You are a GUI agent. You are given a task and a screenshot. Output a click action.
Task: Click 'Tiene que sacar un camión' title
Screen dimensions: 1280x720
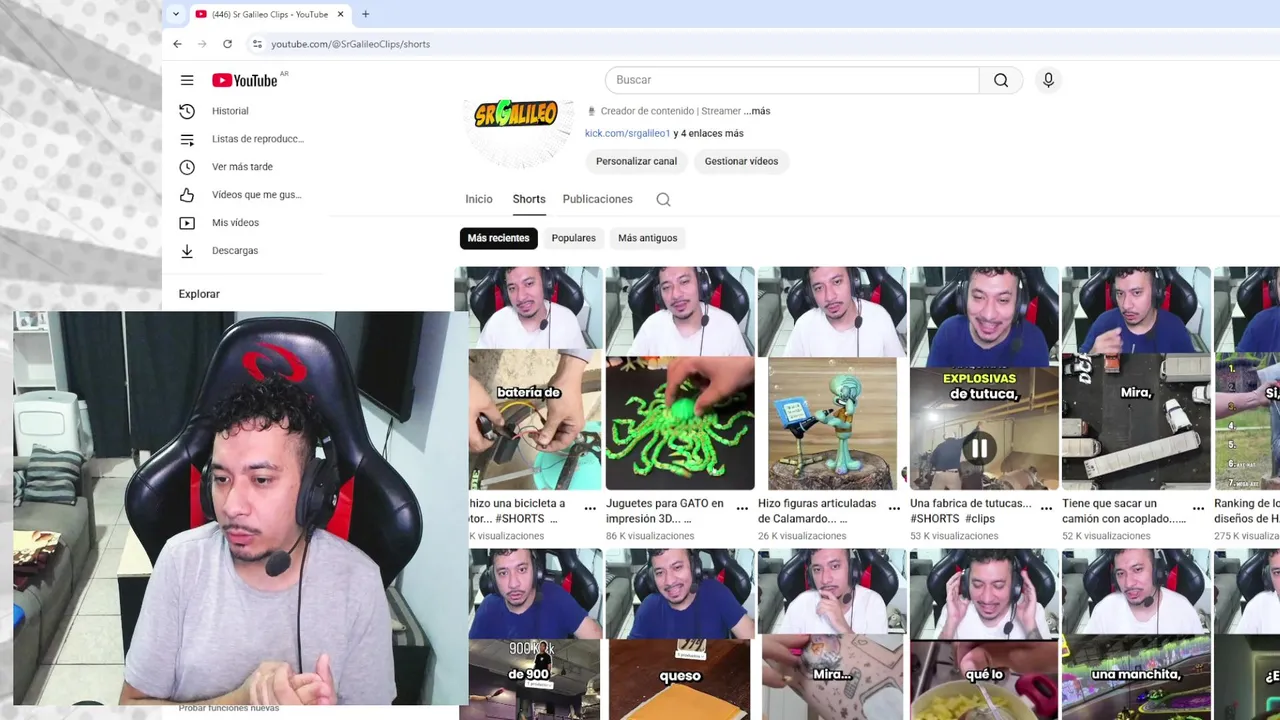coord(1124,511)
